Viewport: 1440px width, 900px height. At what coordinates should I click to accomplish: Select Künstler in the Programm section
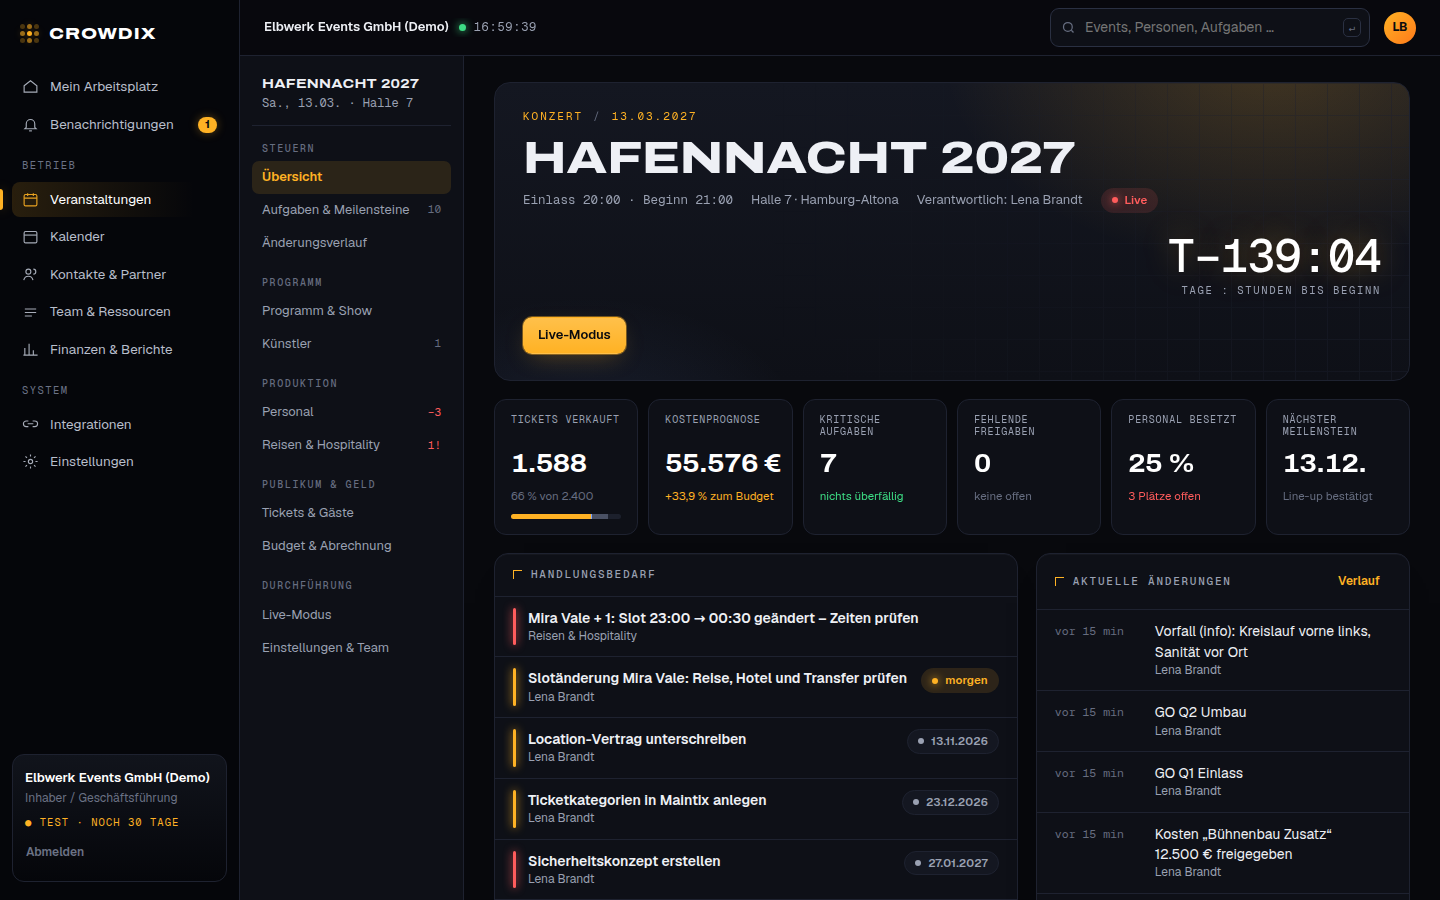[x=351, y=344]
